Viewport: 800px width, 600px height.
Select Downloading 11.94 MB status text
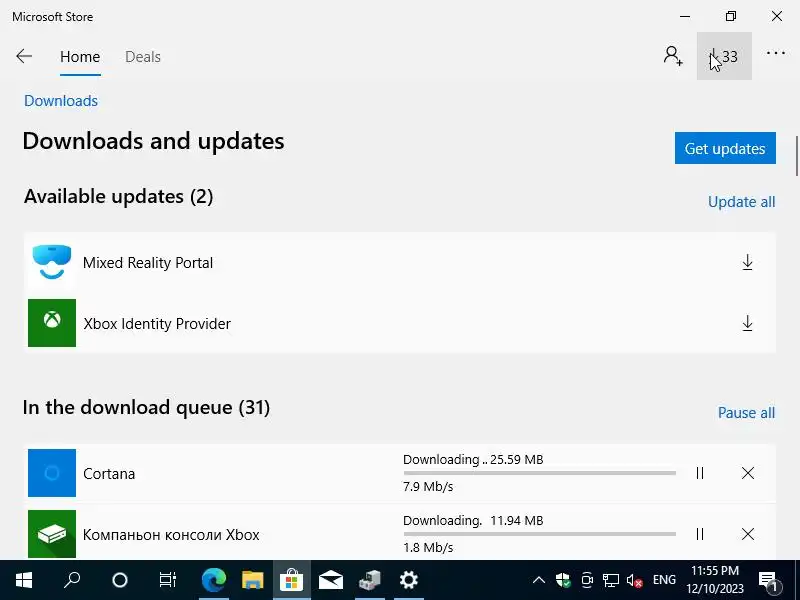click(473, 520)
